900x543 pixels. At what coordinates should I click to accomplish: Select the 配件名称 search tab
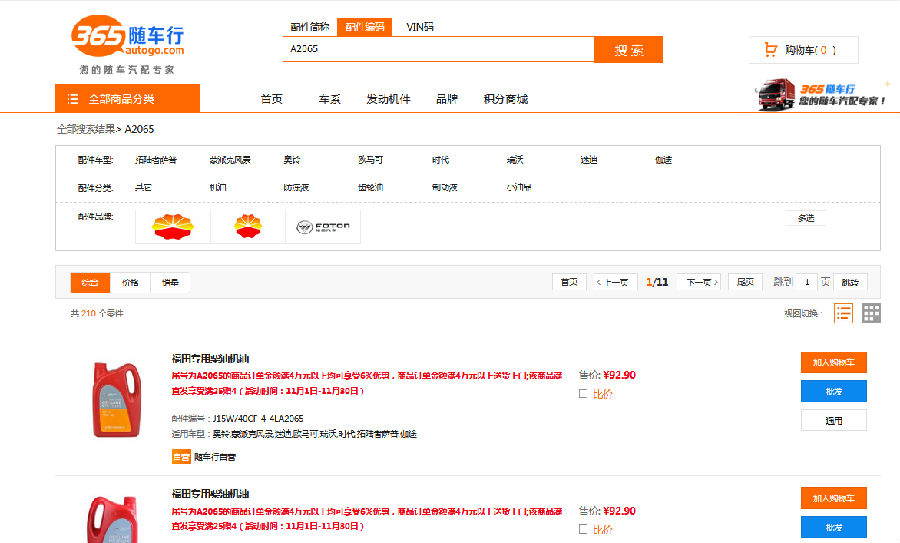click(x=309, y=27)
